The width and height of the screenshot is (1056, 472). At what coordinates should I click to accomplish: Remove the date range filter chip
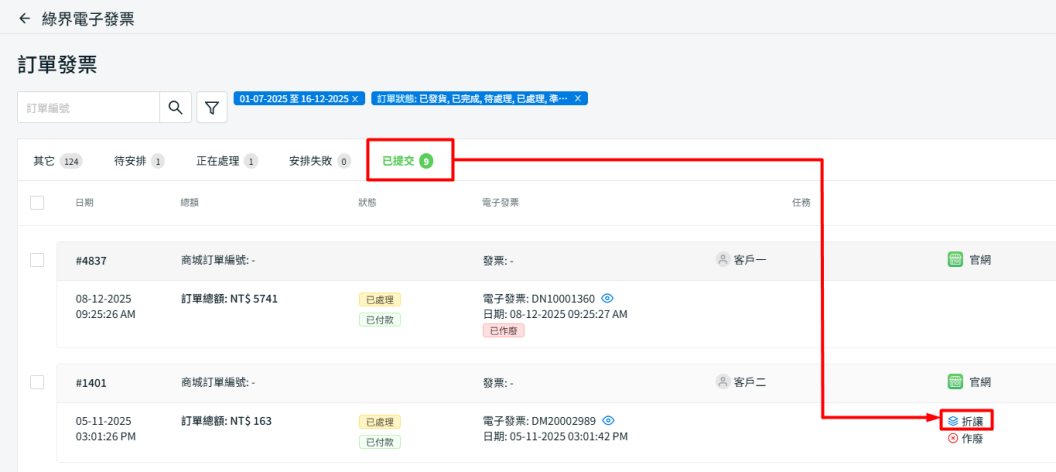[x=355, y=99]
